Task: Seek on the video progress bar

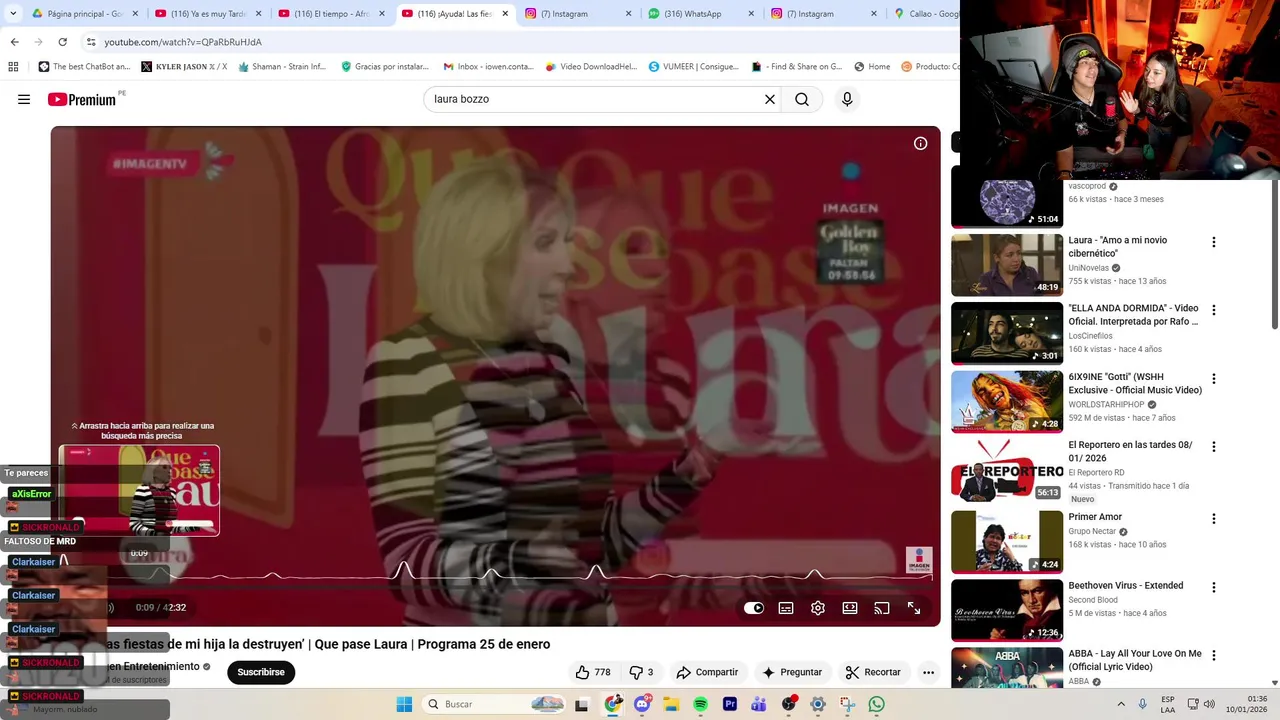Action: coord(495,586)
